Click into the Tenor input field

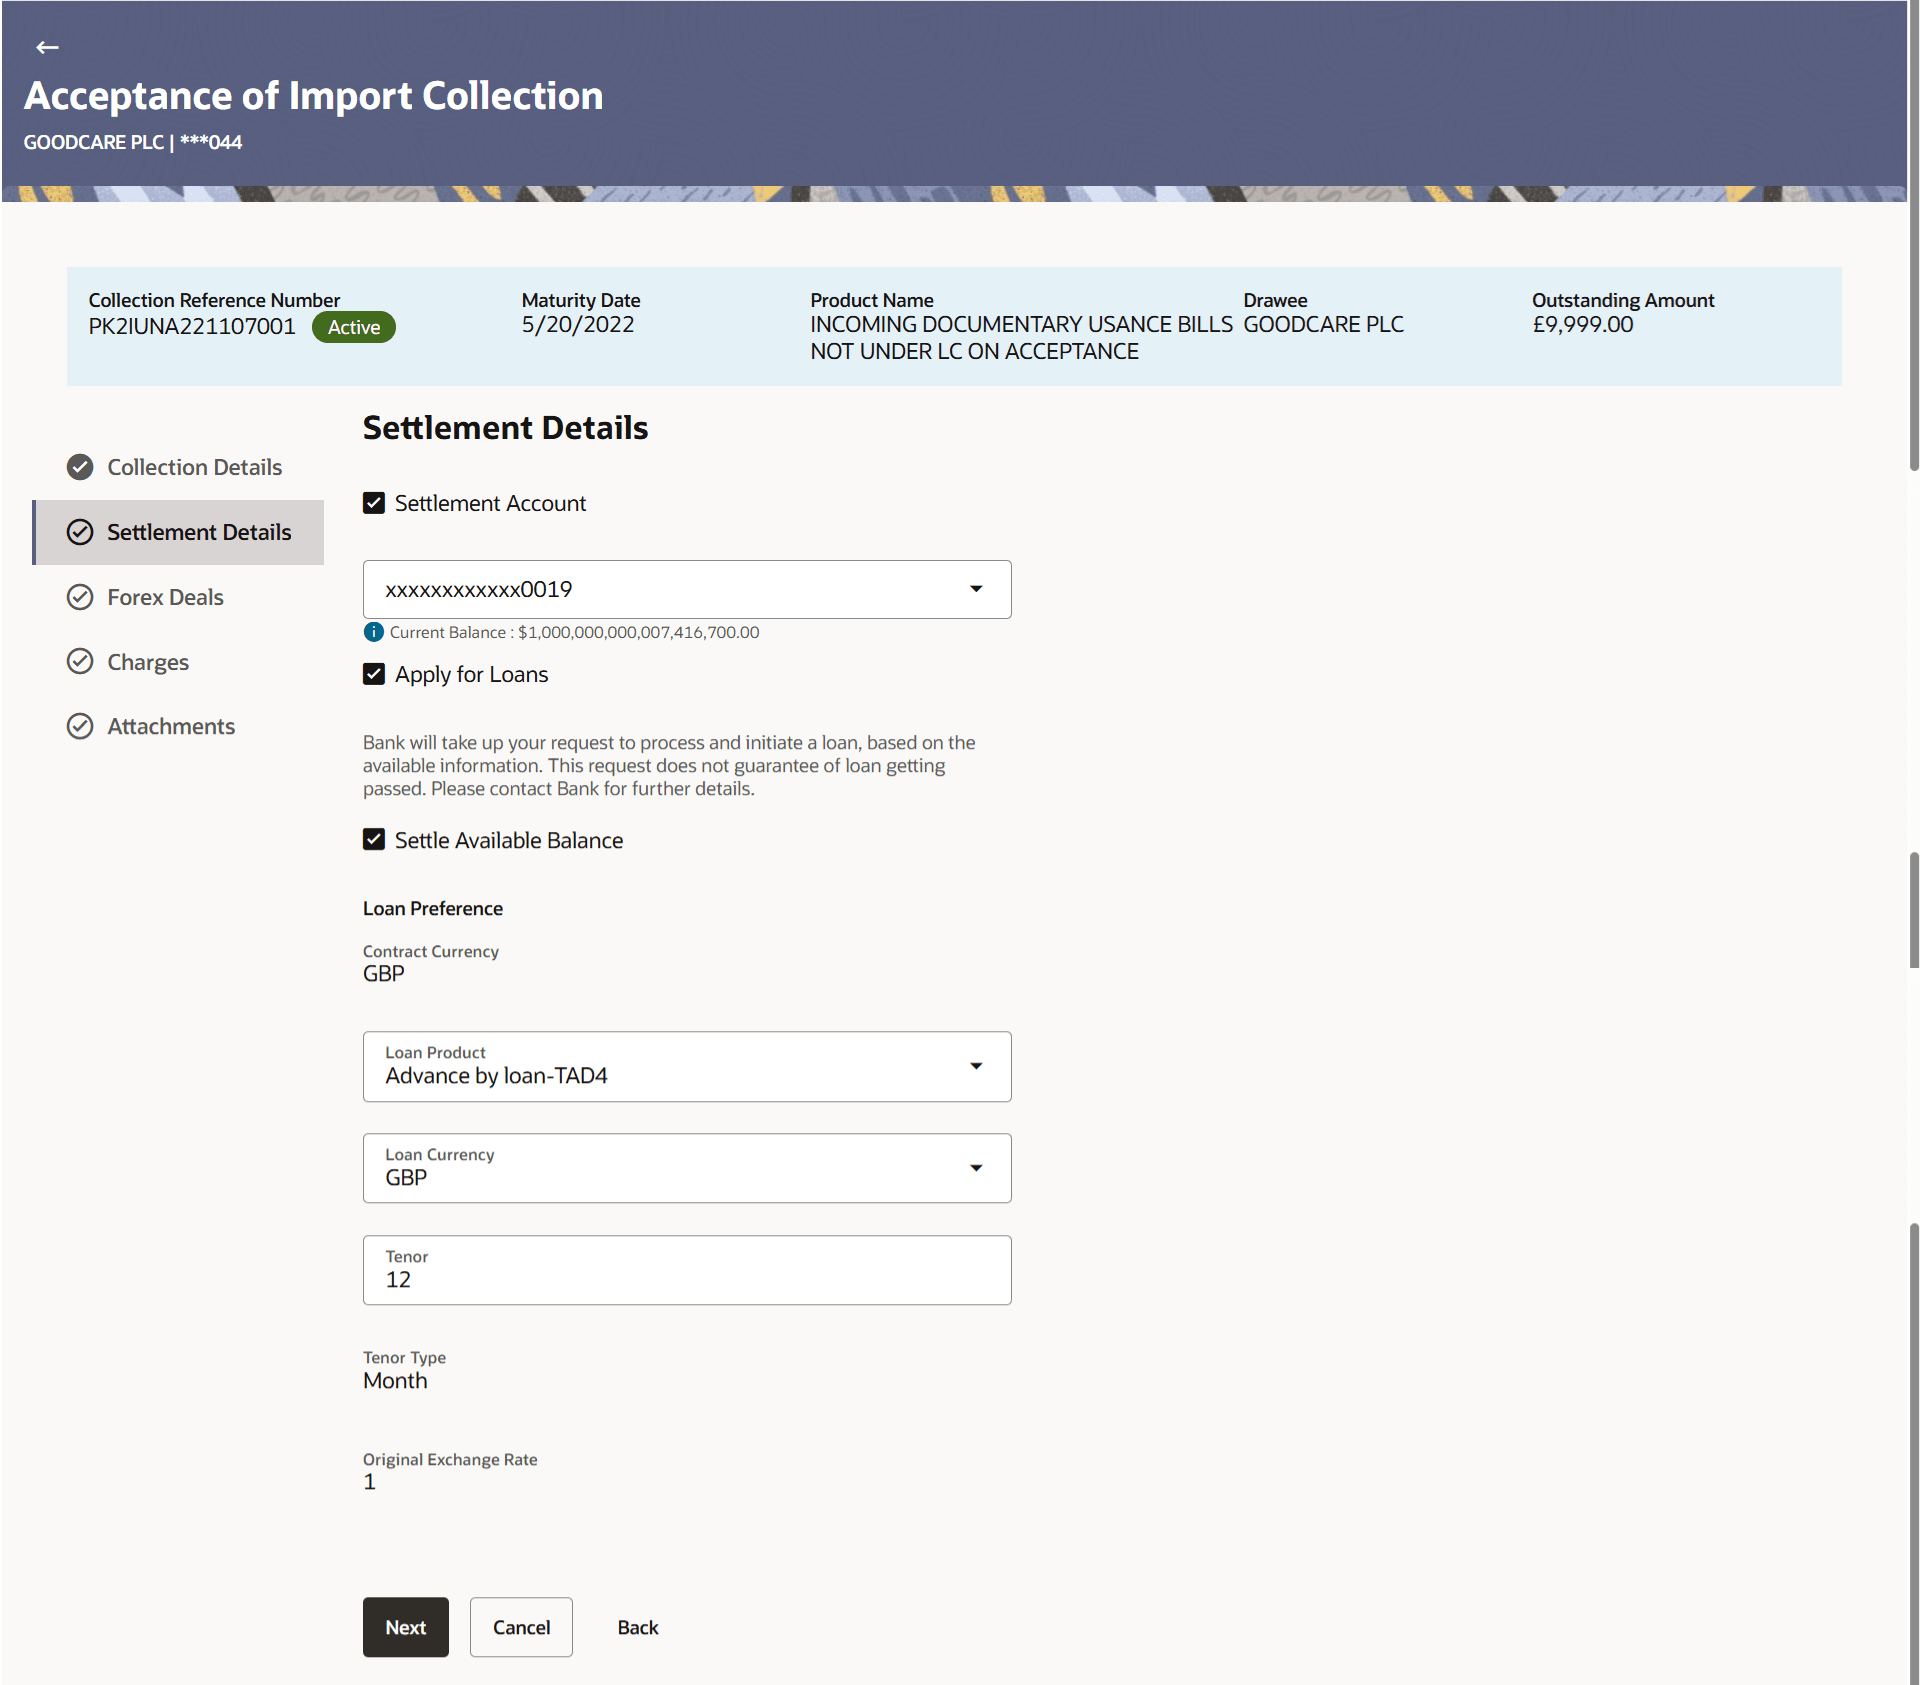pyautogui.click(x=686, y=1279)
